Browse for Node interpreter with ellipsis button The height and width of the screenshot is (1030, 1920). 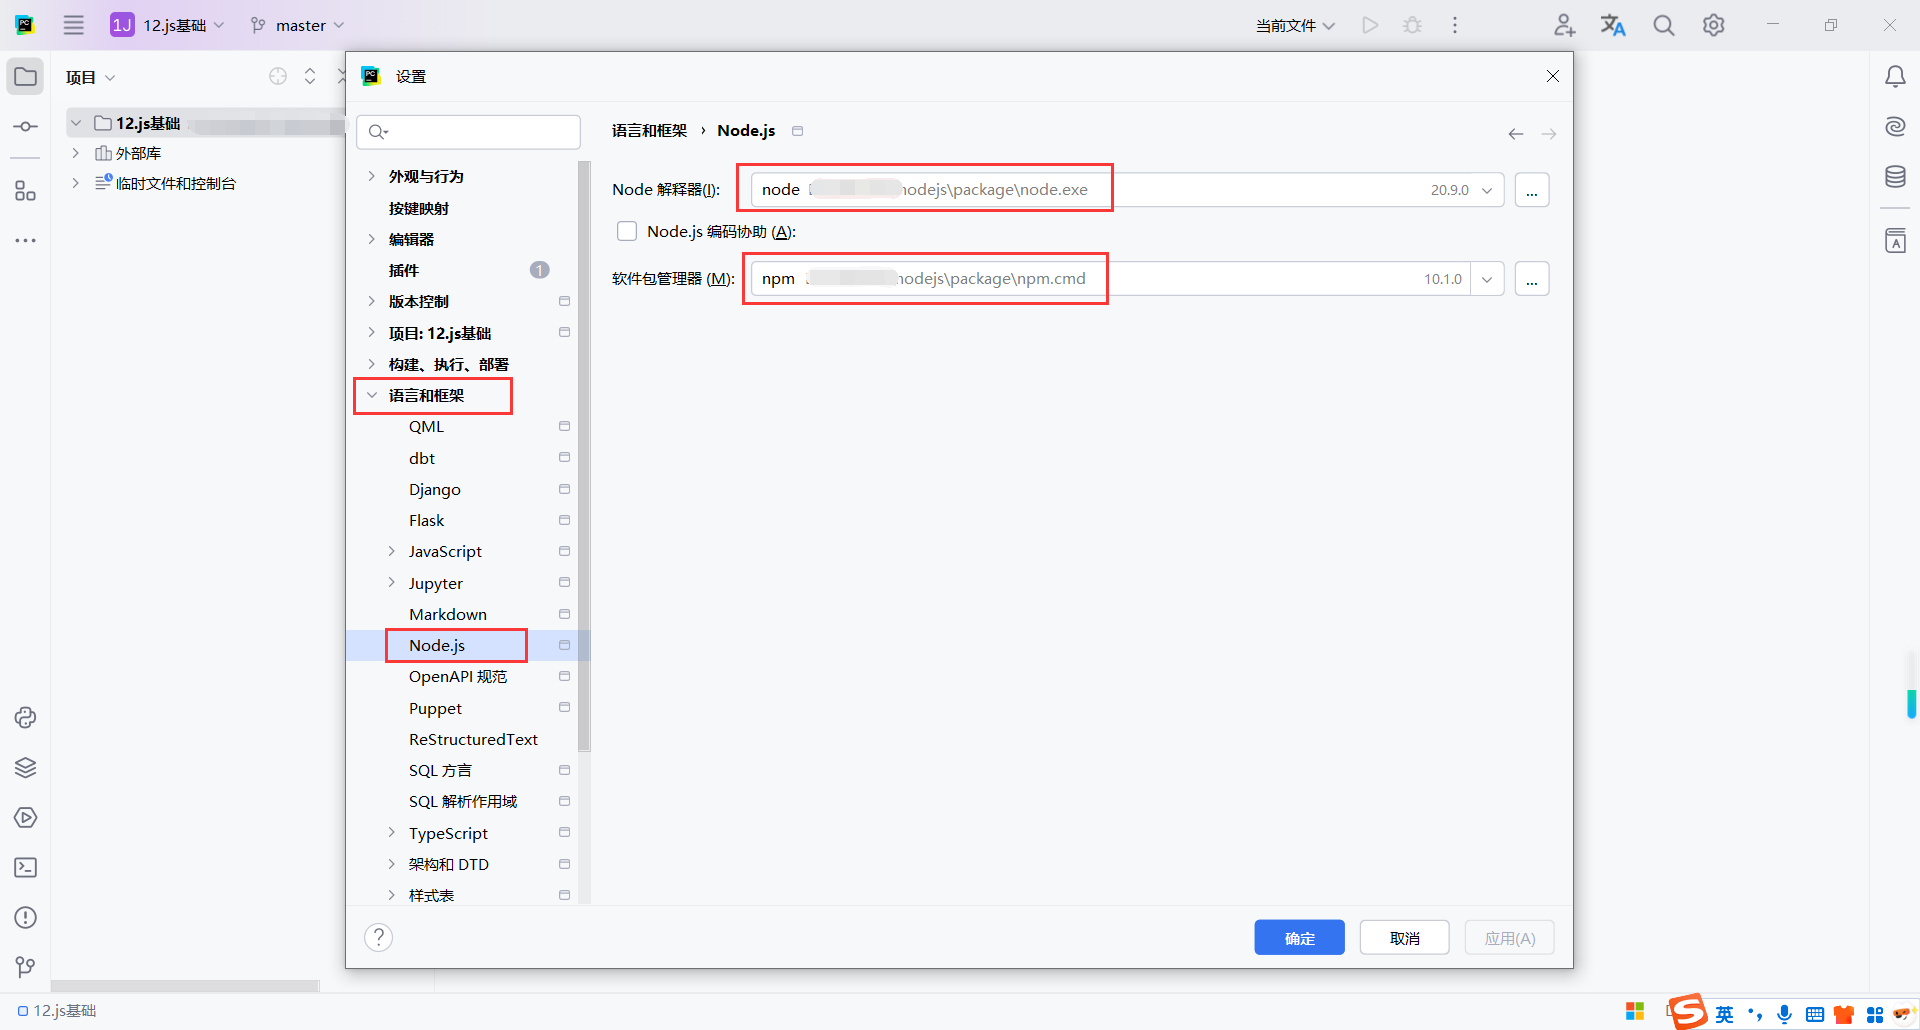1532,190
